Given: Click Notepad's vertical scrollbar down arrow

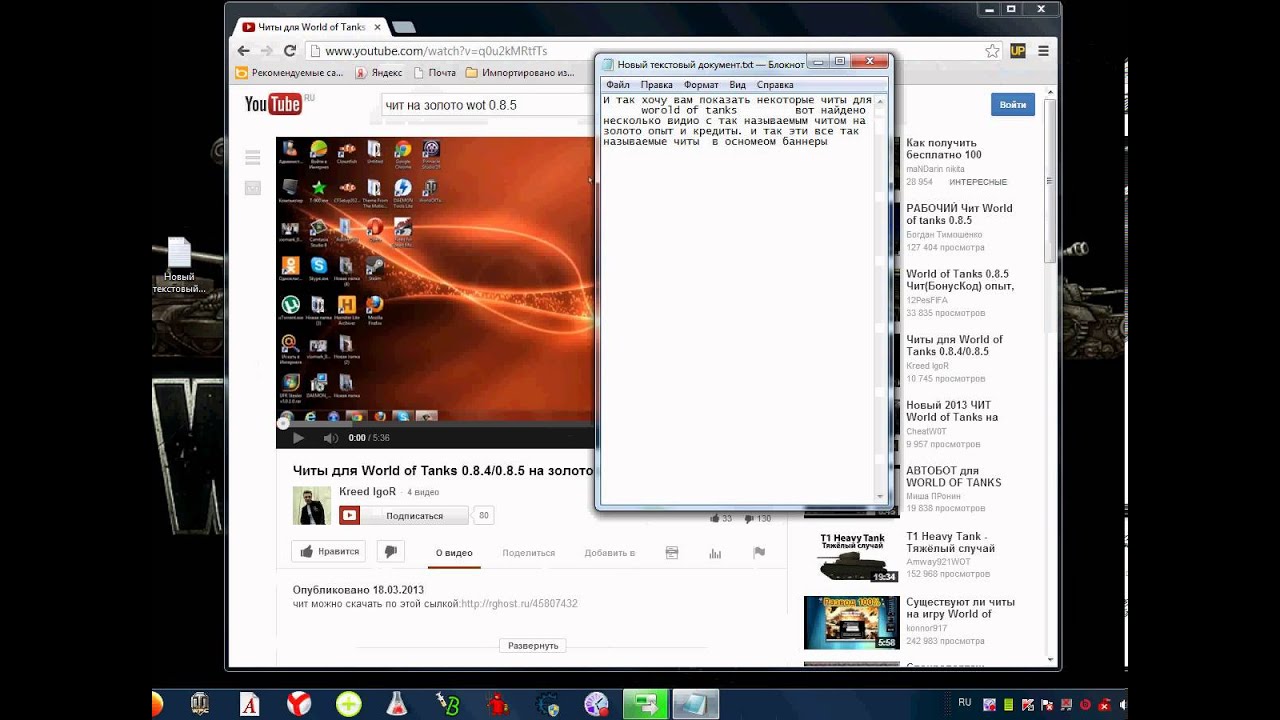Looking at the screenshot, I should point(881,495).
